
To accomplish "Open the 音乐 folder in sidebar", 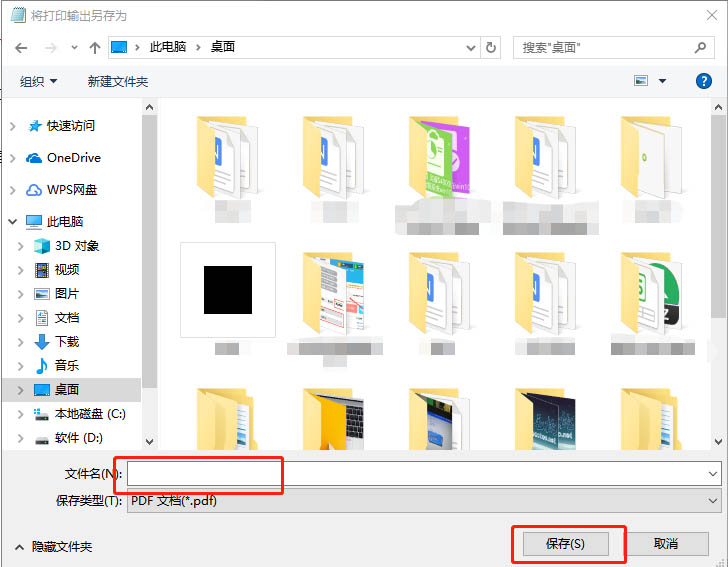I will pyautogui.click(x=66, y=366).
